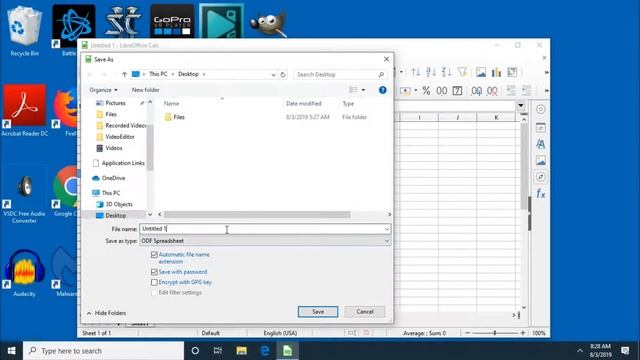Open Microsoft Edge from taskbar
The width and height of the screenshot is (640, 360).
[x=265, y=351]
